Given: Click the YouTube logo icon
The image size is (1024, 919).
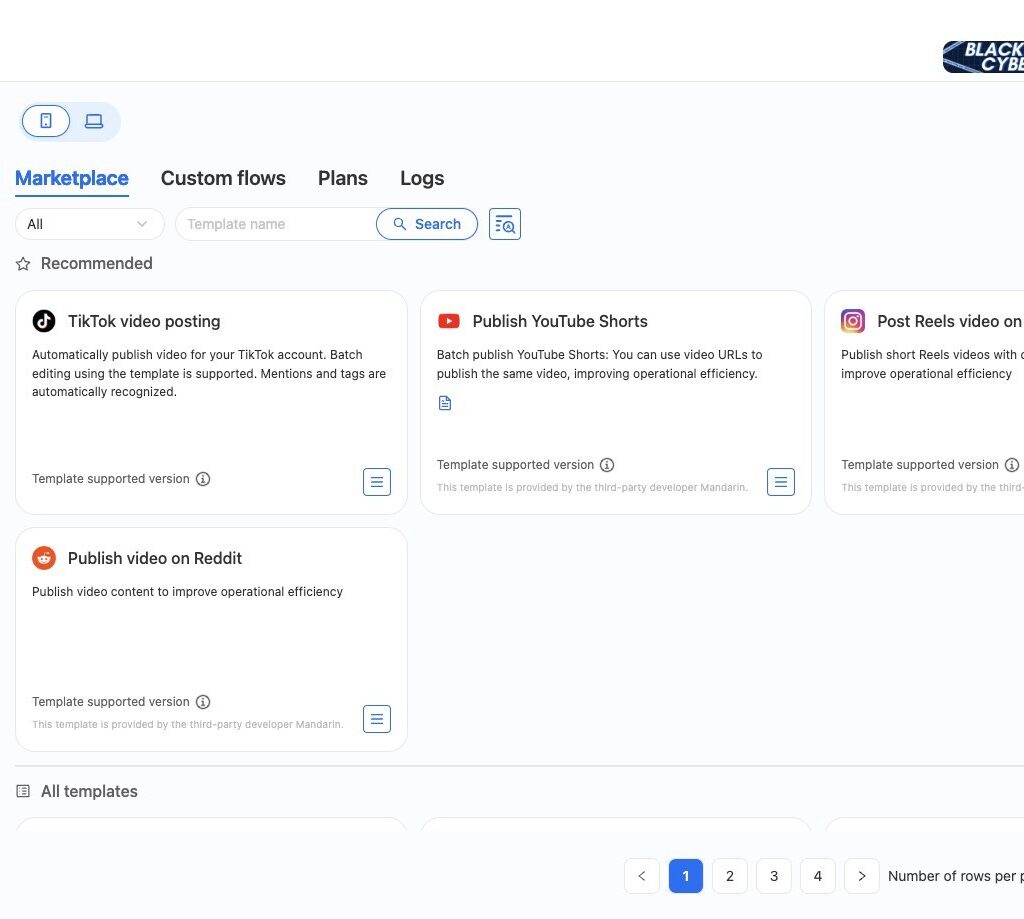Looking at the screenshot, I should pyautogui.click(x=449, y=321).
